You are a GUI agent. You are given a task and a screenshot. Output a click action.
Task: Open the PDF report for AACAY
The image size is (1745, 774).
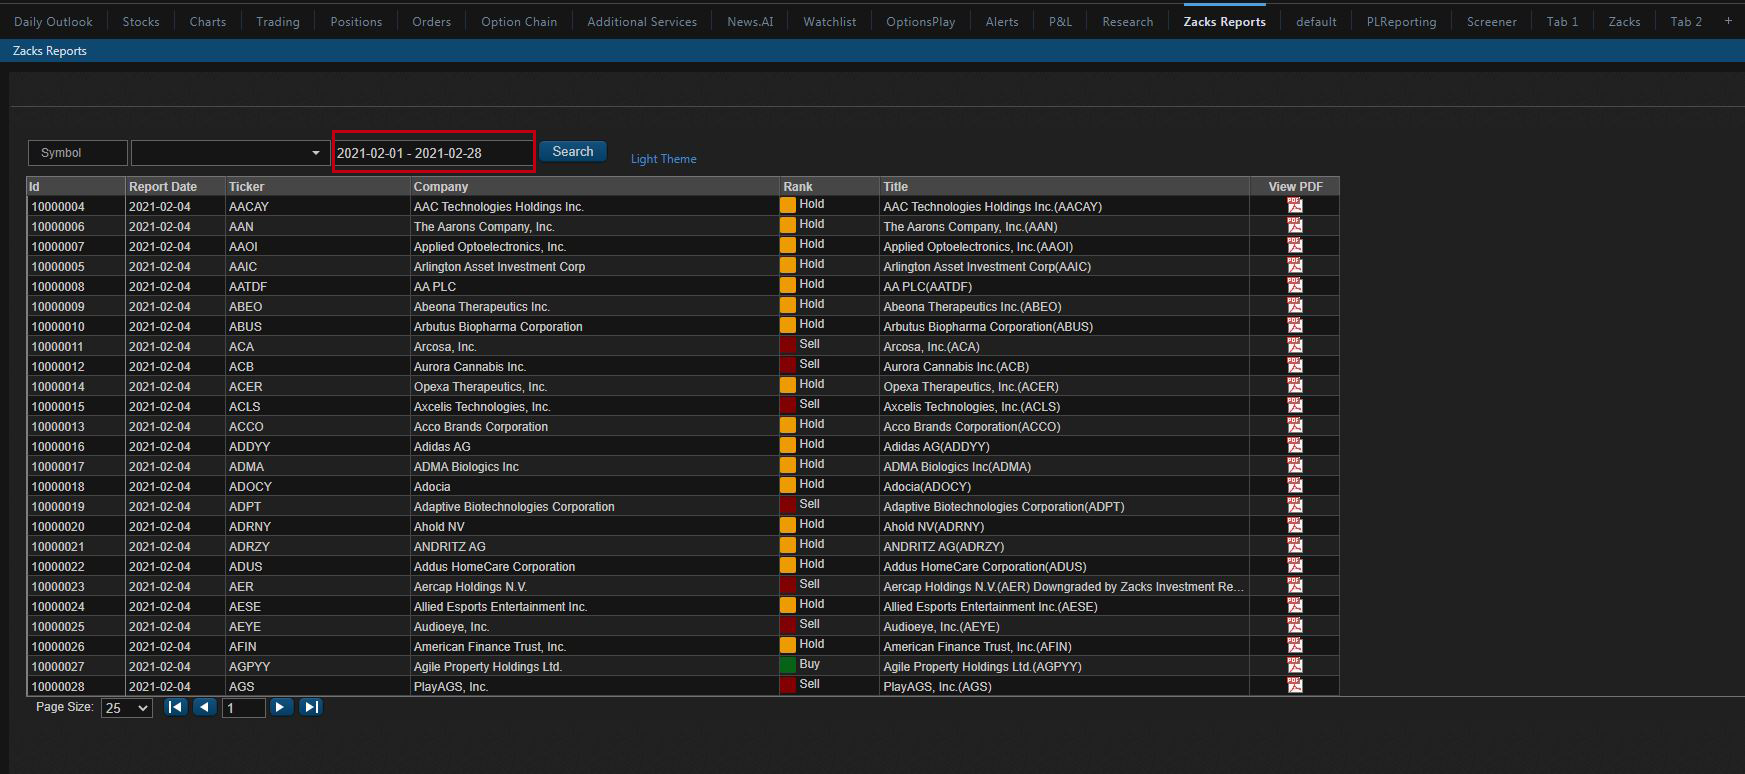point(1295,205)
